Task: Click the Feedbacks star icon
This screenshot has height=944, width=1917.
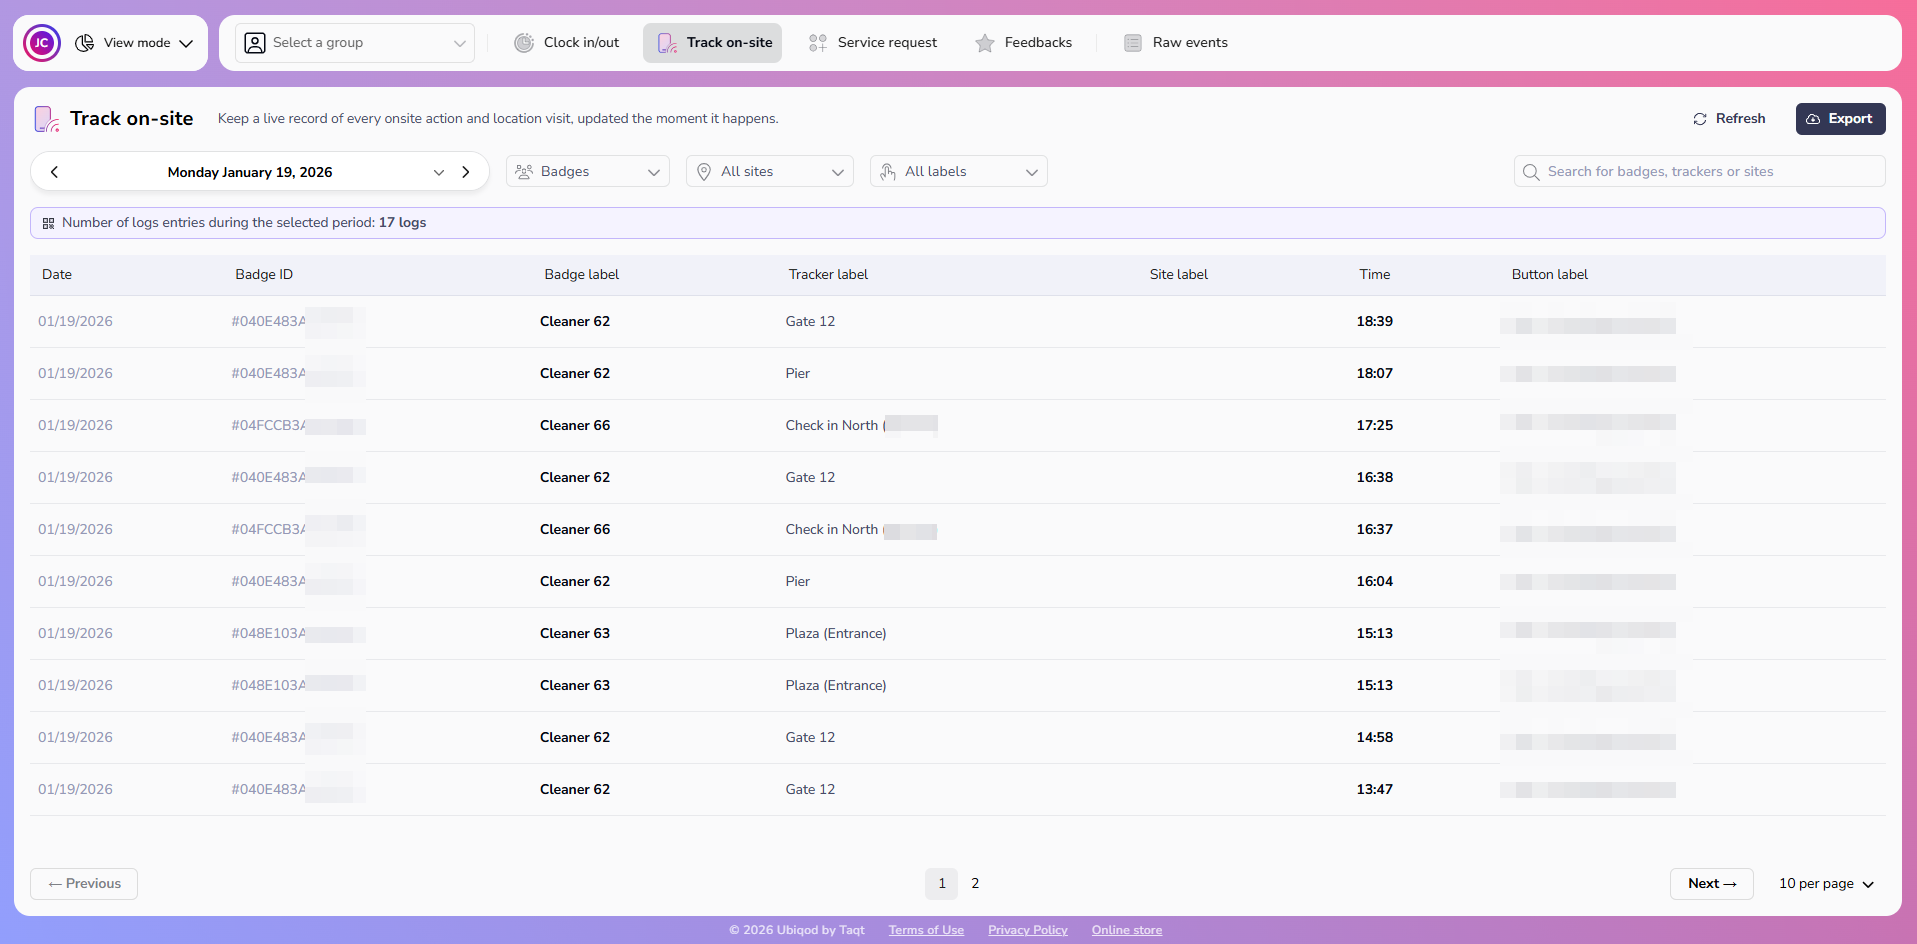Action: coord(985,43)
